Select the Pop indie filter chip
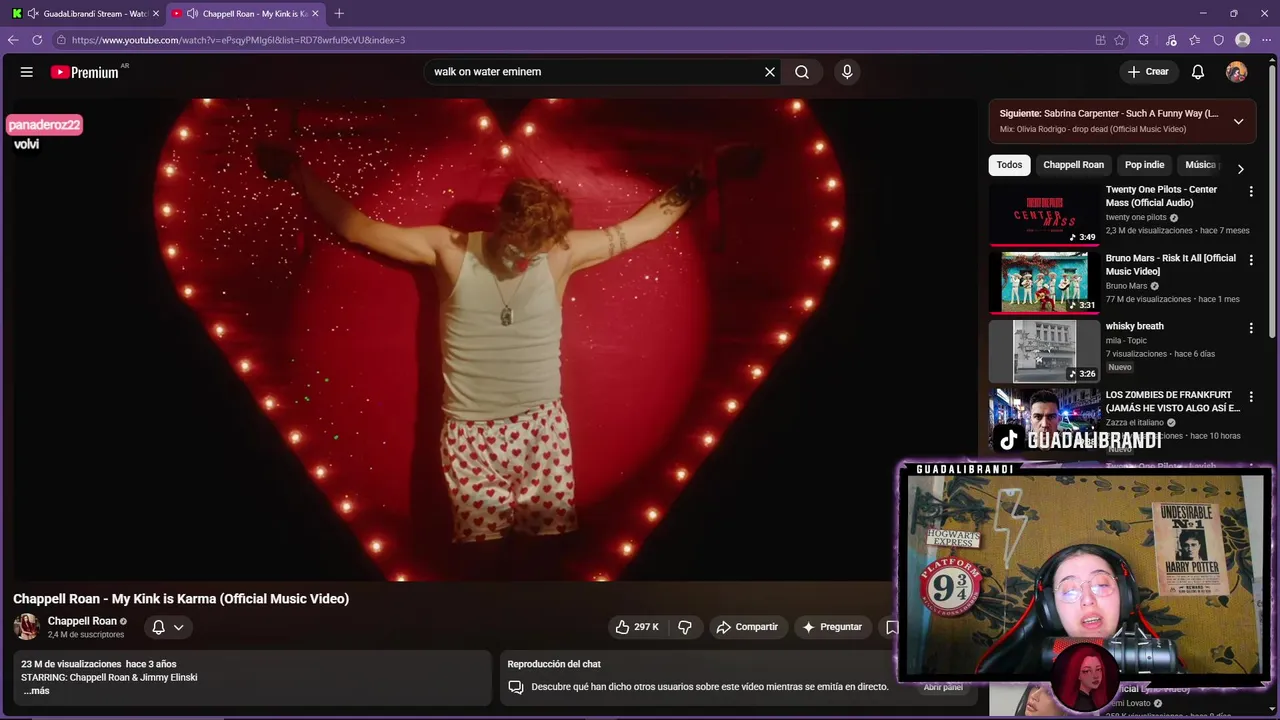The height and width of the screenshot is (720, 1280). [1144, 165]
